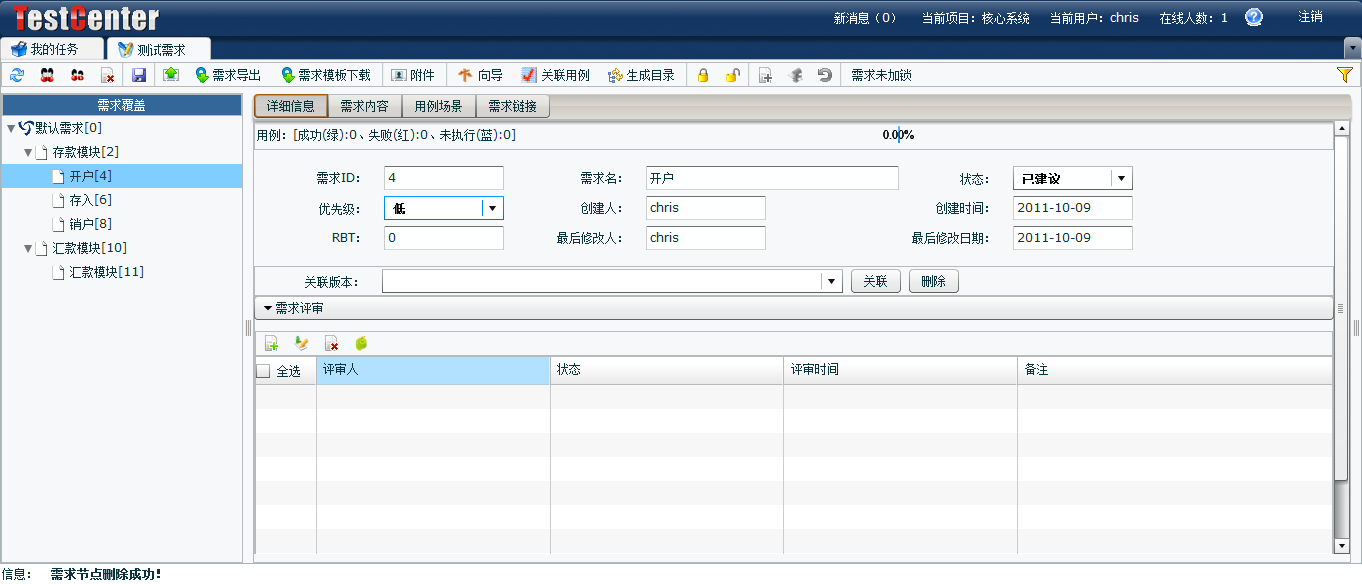Collapse the 需求评审 section
This screenshot has width=1362, height=584.
(266, 308)
